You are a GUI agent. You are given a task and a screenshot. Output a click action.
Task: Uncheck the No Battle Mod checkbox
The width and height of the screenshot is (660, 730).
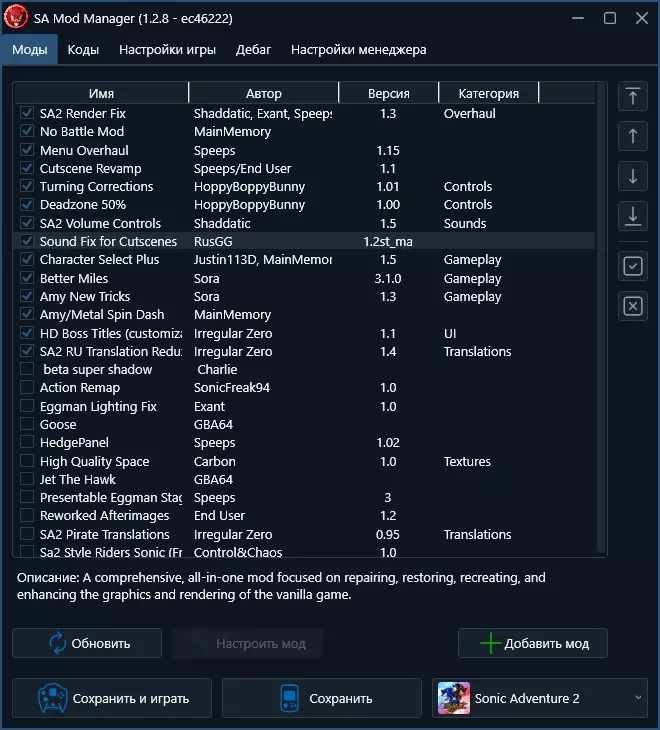pos(27,131)
